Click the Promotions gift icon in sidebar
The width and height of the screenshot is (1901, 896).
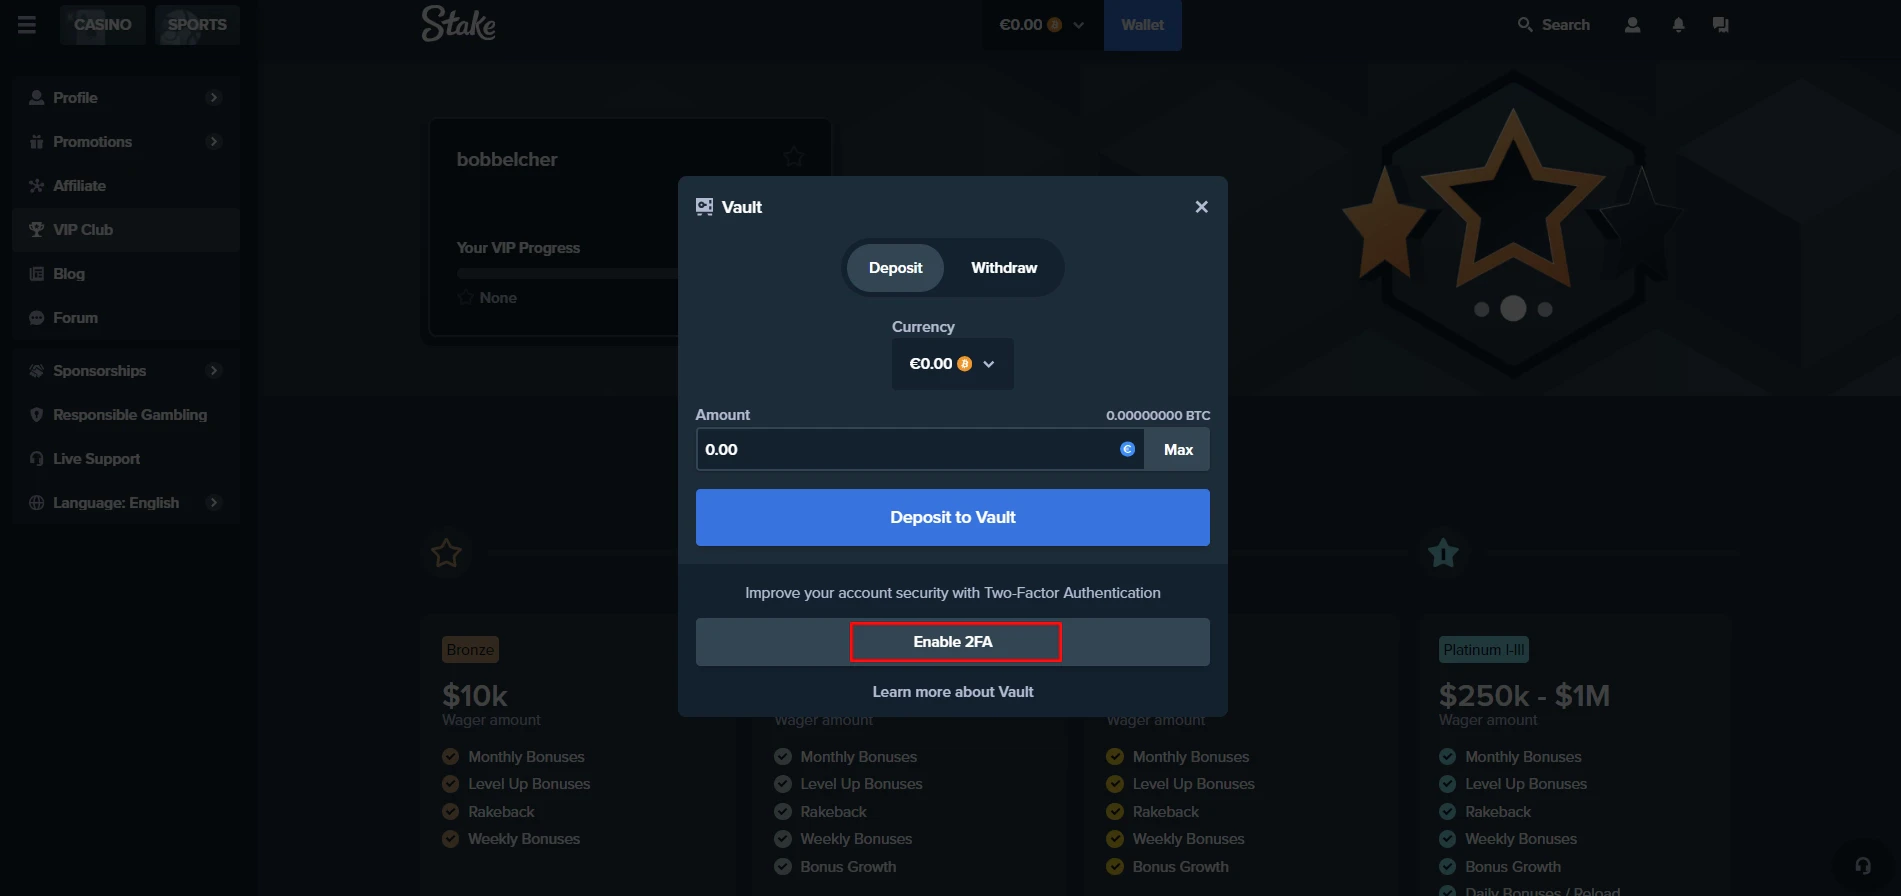point(37,141)
